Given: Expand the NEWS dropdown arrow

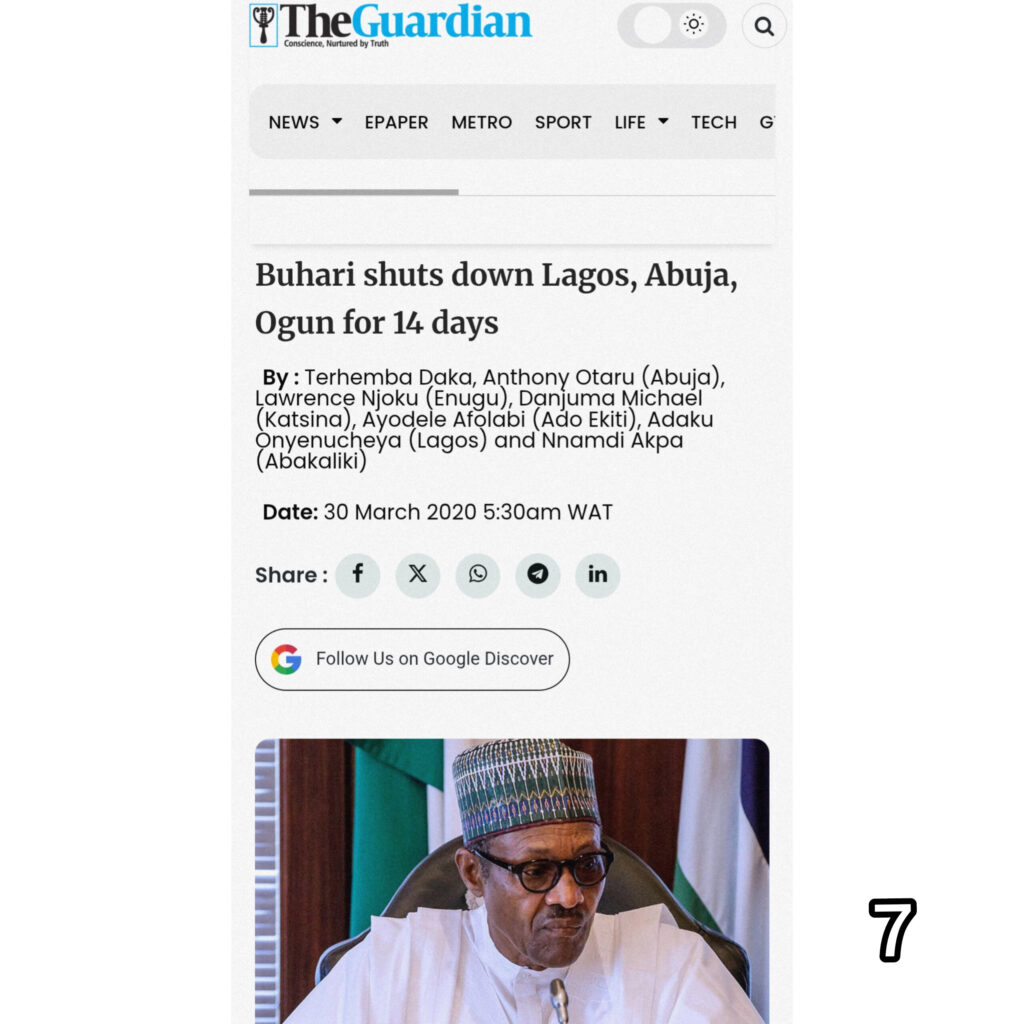Looking at the screenshot, I should (337, 121).
